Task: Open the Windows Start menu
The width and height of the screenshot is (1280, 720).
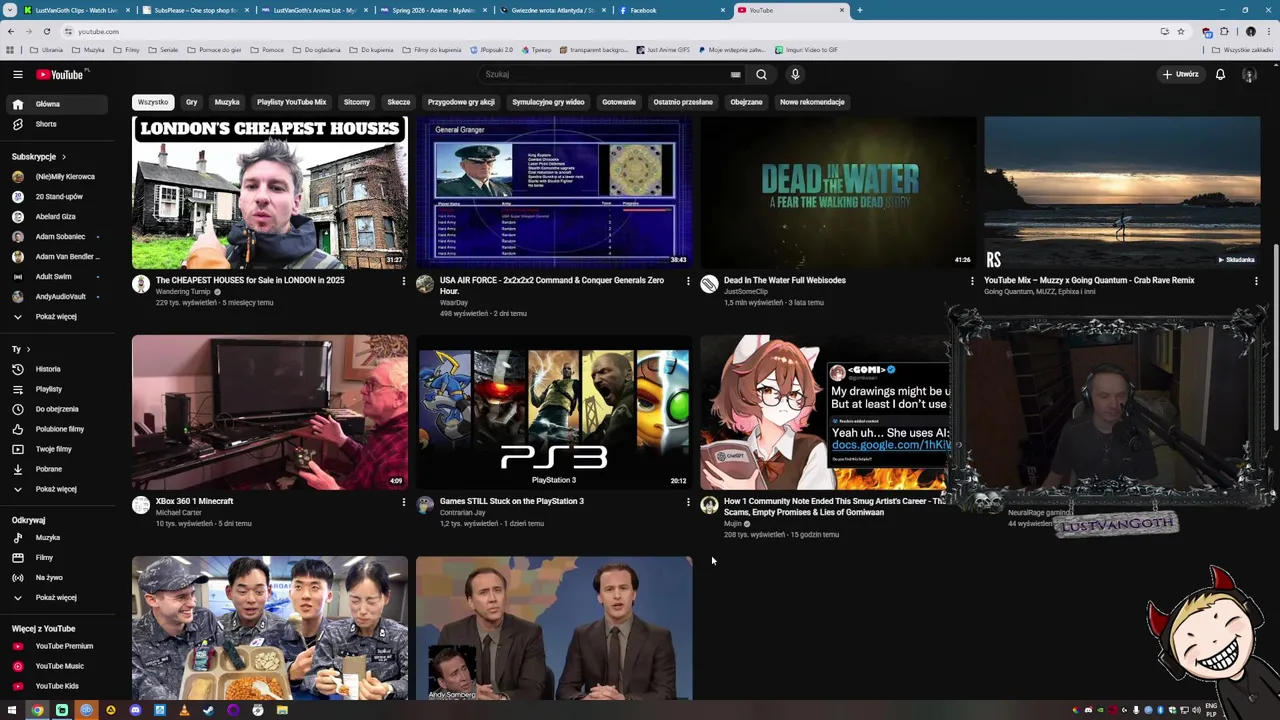Action: tap(13, 710)
